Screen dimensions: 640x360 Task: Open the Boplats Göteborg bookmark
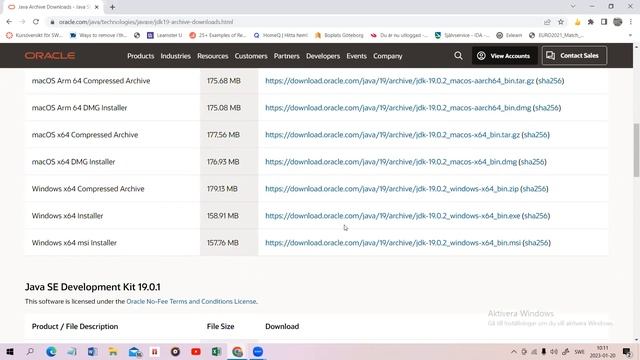[x=339, y=36]
